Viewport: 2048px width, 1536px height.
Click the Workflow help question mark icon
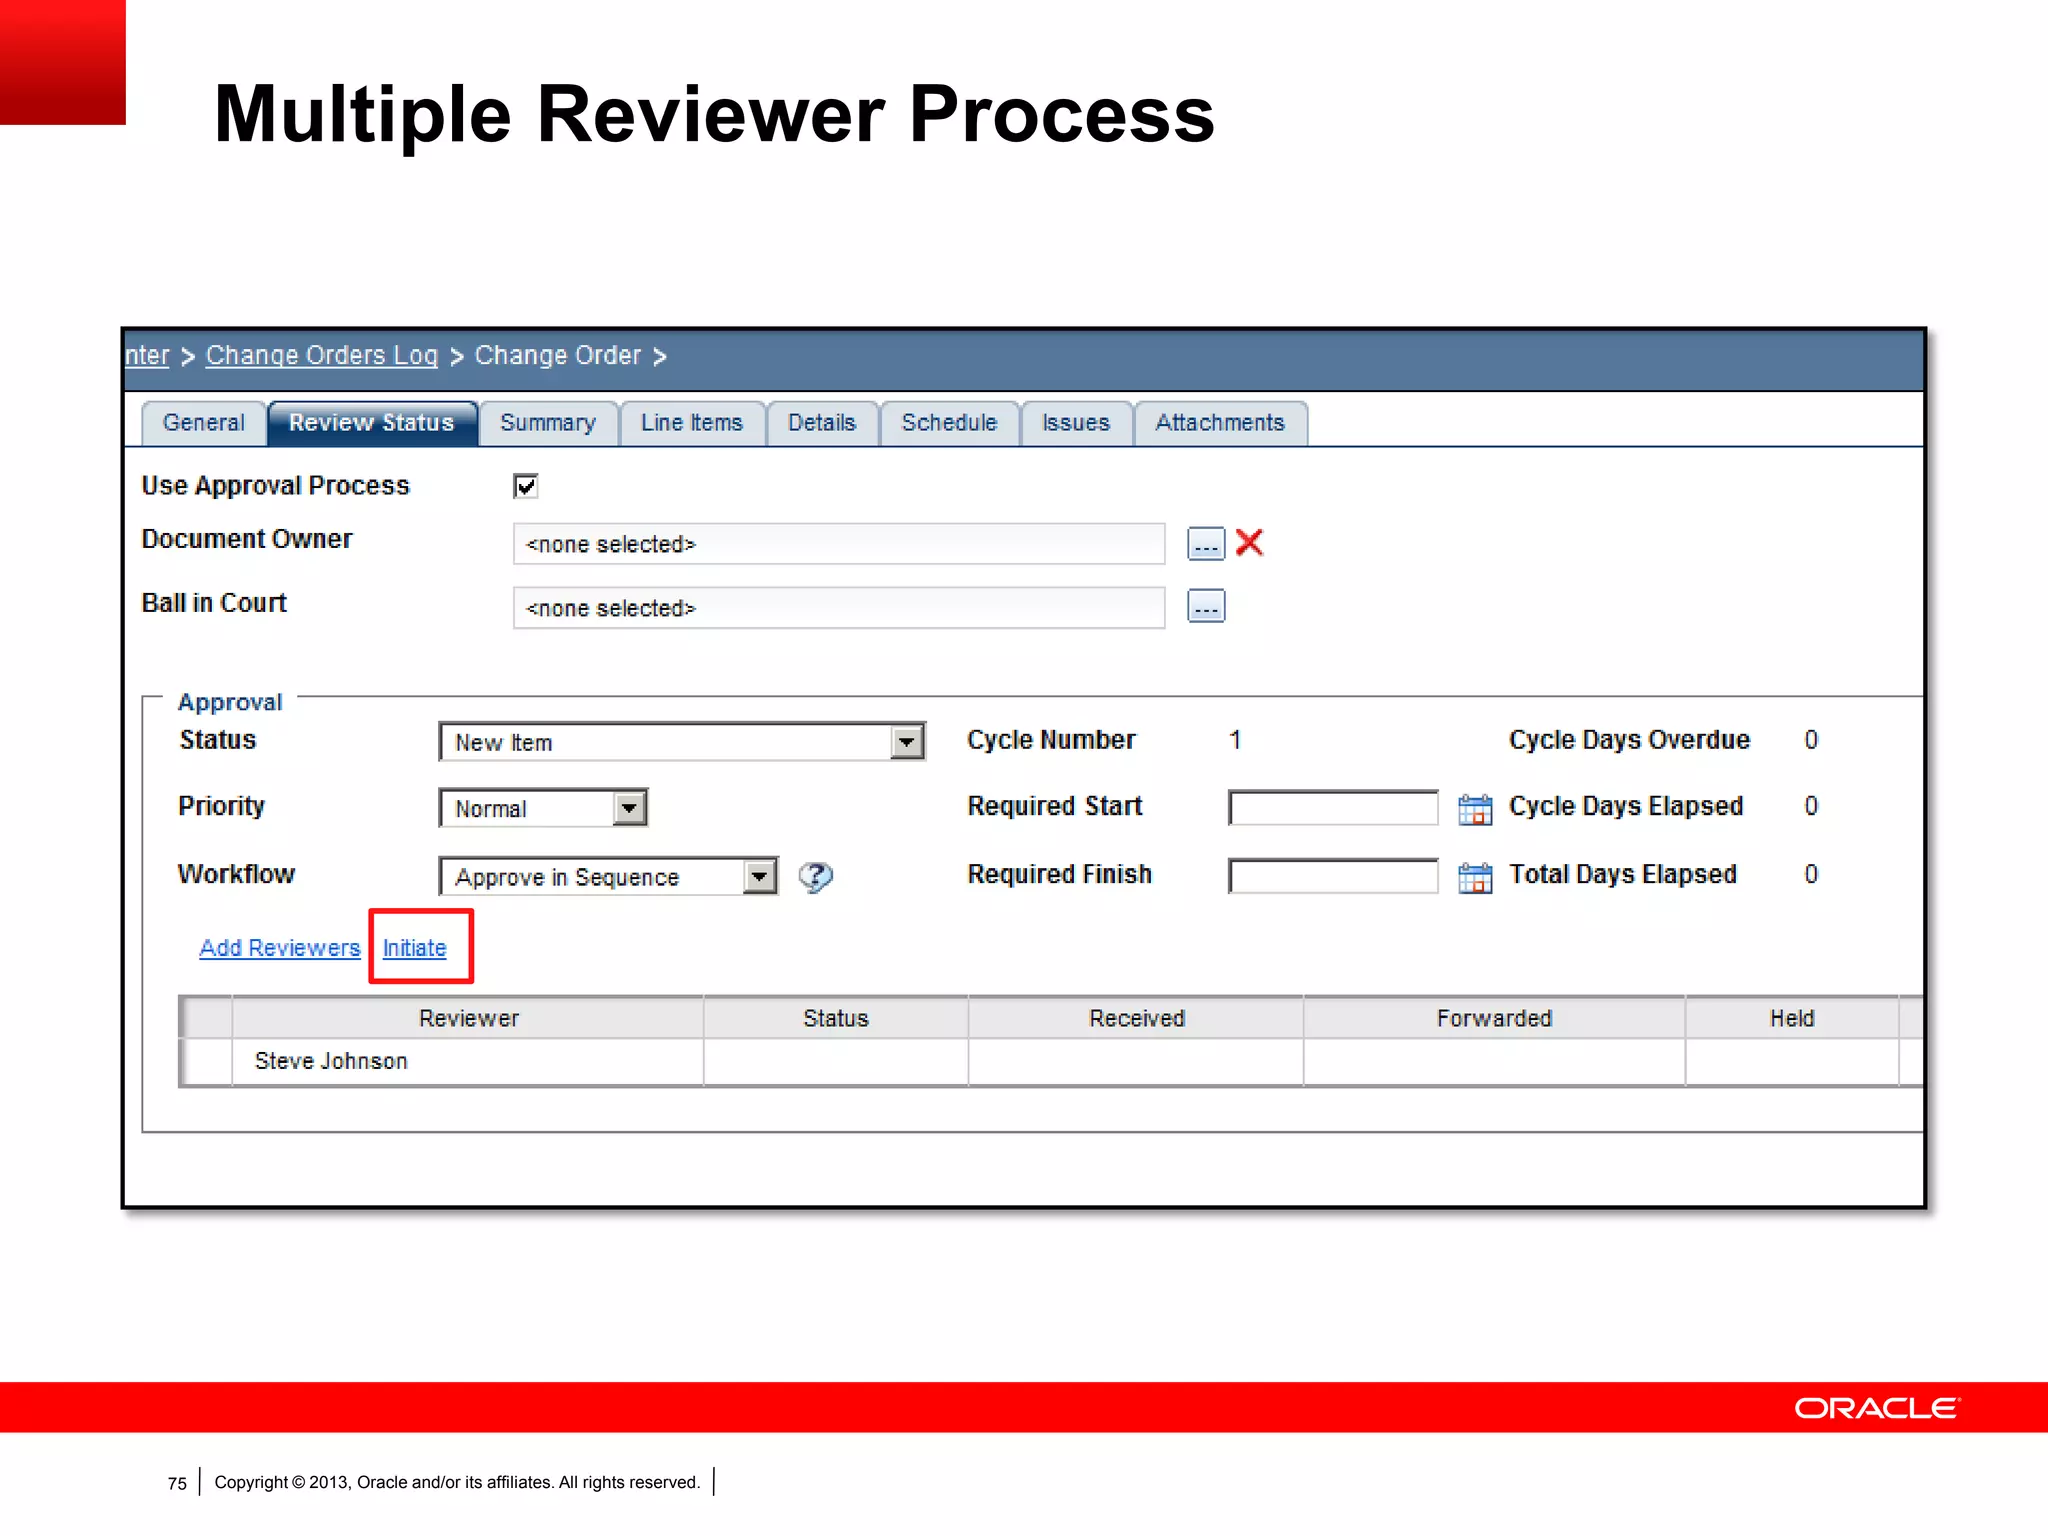pyautogui.click(x=815, y=877)
